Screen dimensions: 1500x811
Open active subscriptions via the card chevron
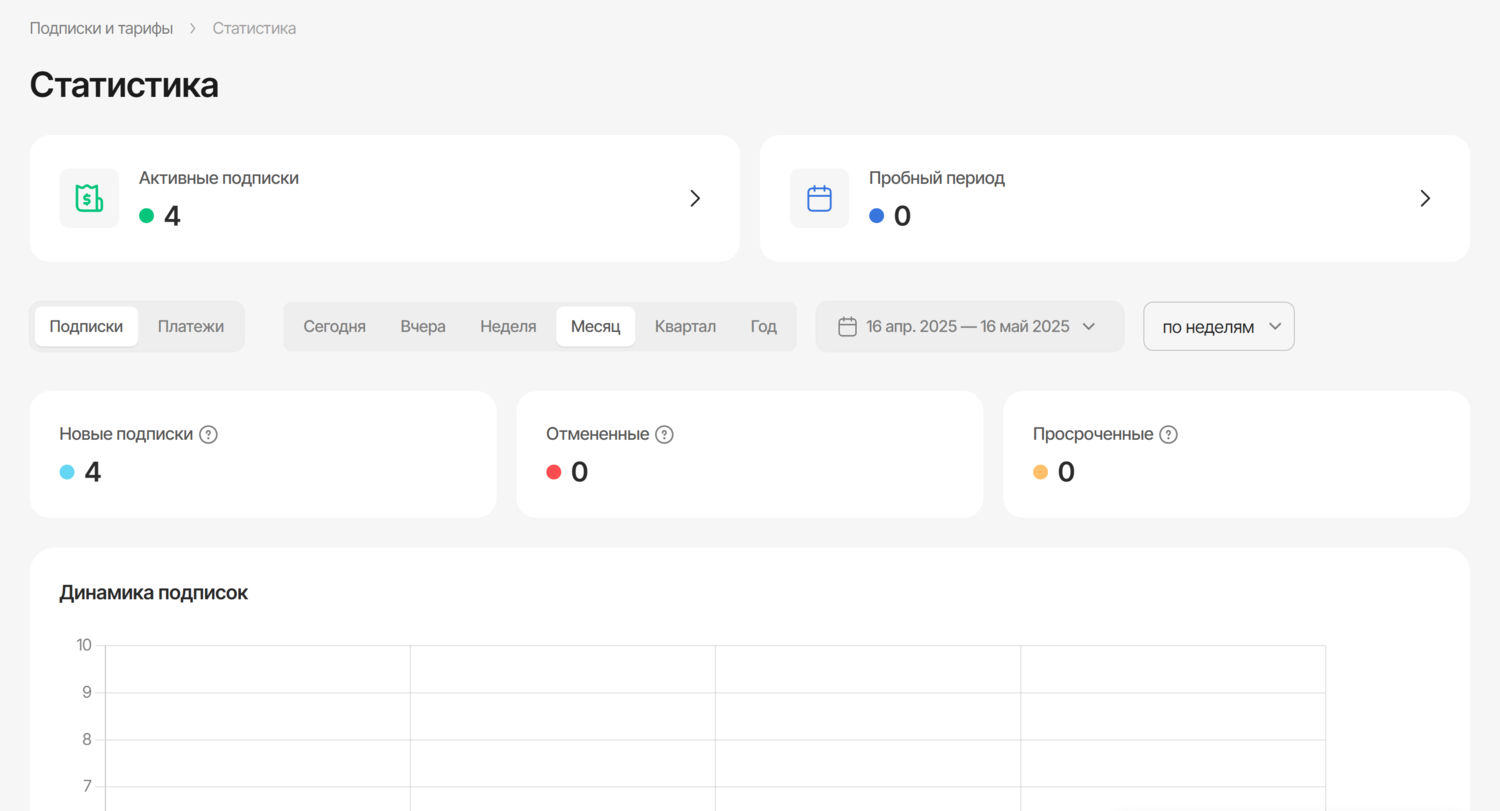click(x=695, y=198)
